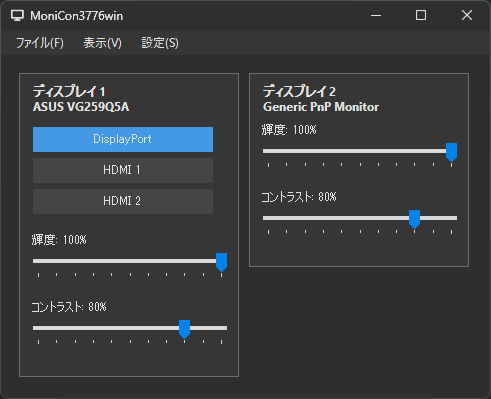Click left end of Display 2 contrast track
The width and height of the screenshot is (491, 399).
265,218
